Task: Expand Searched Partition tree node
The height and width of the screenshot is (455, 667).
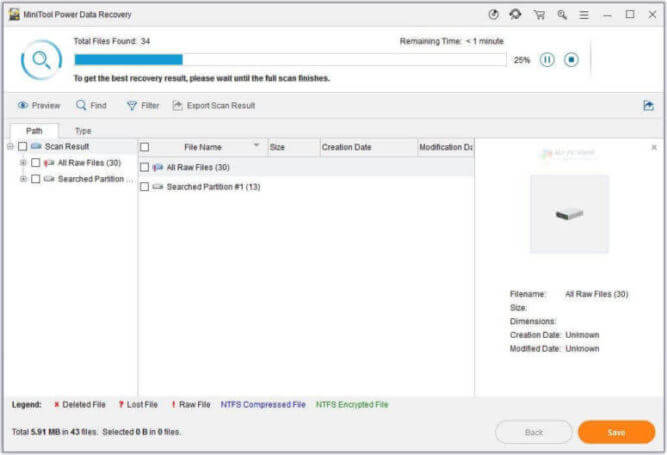Action: (x=23, y=179)
